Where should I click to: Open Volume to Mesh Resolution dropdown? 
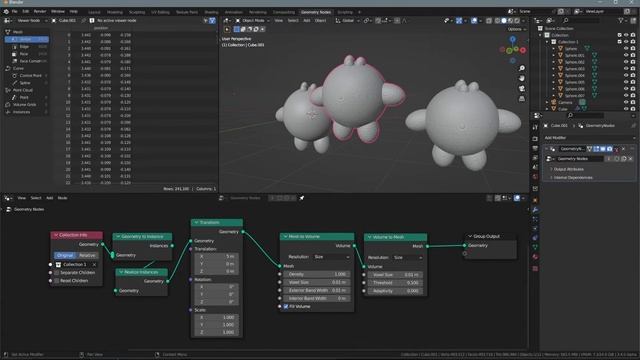click(x=408, y=258)
